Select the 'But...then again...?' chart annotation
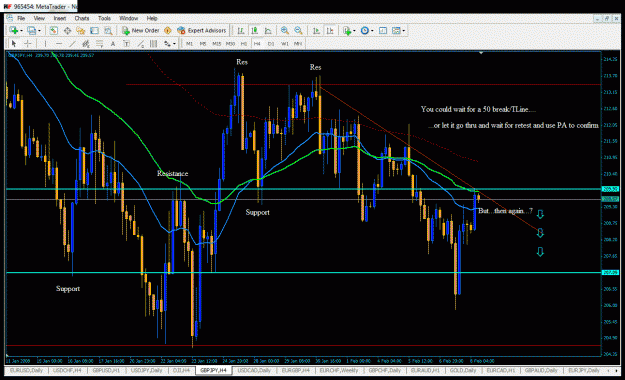Screen dimensions: 625x380 (x=505, y=211)
